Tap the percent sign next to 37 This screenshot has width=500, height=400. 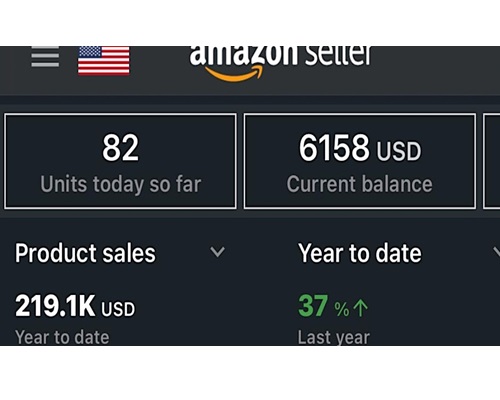point(342,309)
